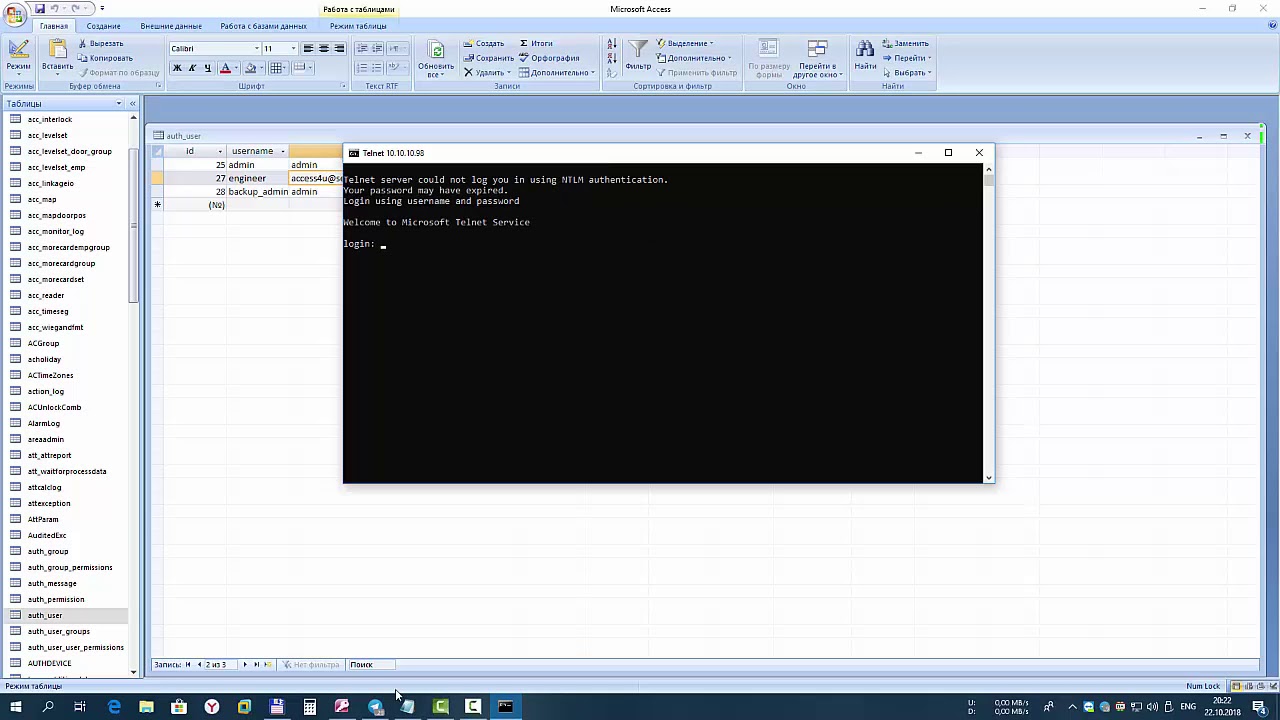Click the Орфография spelling button
This screenshot has width=1280, height=720.
tap(549, 58)
